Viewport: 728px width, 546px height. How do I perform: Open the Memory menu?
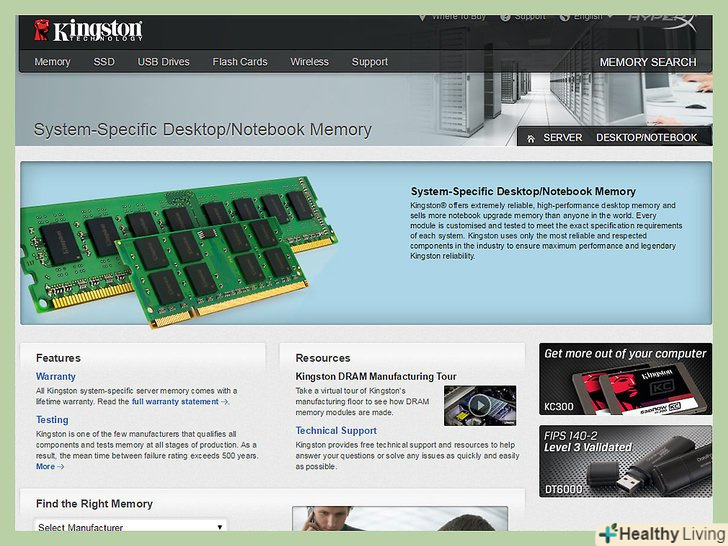pyautogui.click(x=52, y=62)
